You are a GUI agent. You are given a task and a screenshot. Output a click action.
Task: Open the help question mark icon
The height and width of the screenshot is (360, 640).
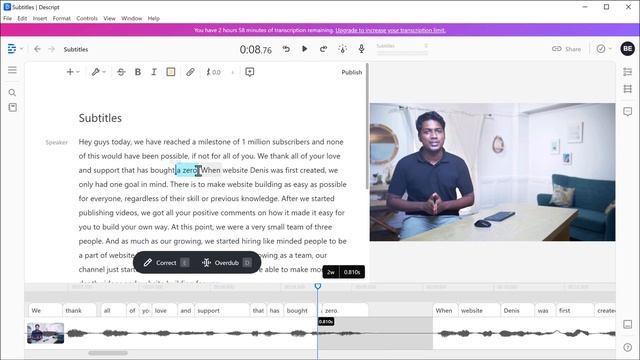click(628, 347)
